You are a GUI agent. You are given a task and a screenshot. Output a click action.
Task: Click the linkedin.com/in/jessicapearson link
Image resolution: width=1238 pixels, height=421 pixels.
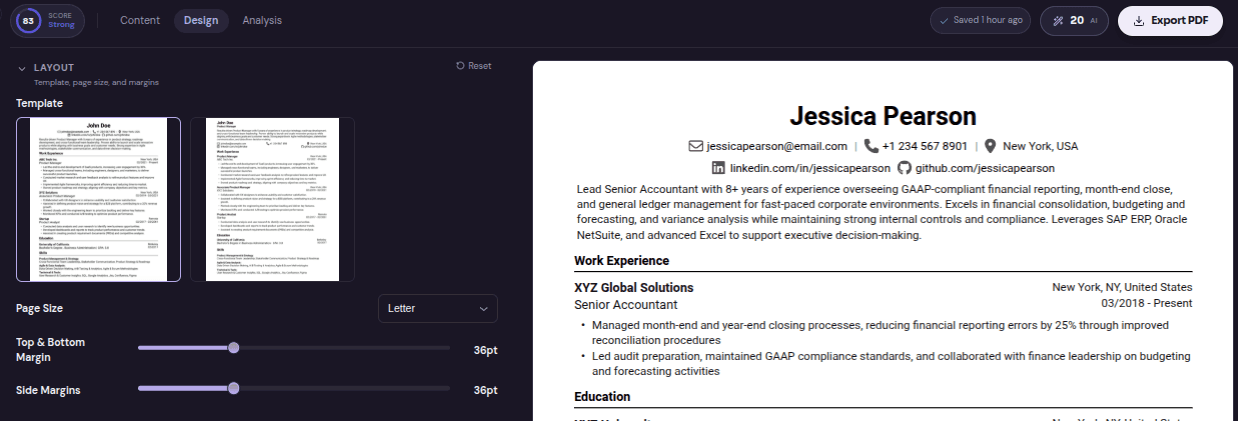point(809,168)
